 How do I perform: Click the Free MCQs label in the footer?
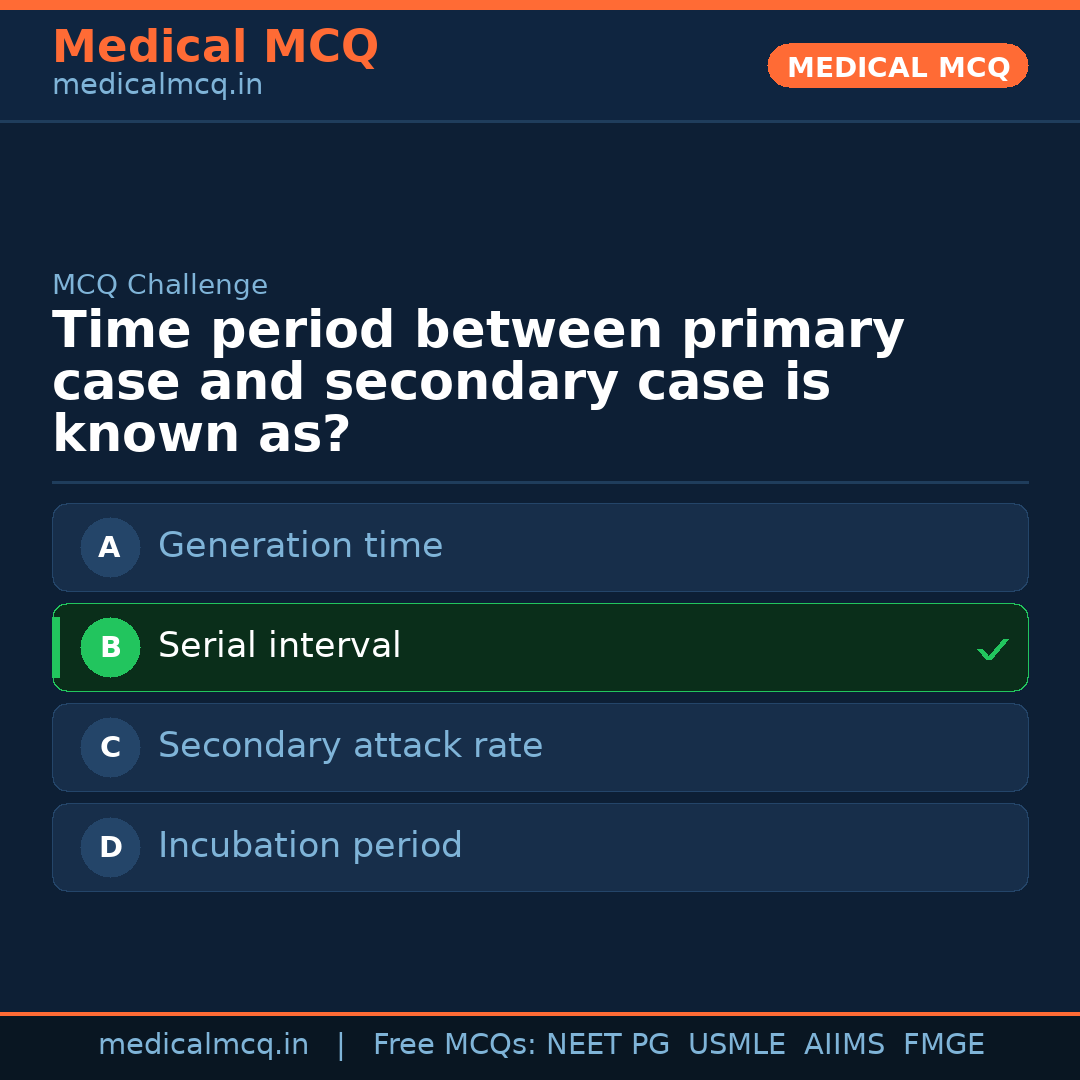coord(455,1045)
